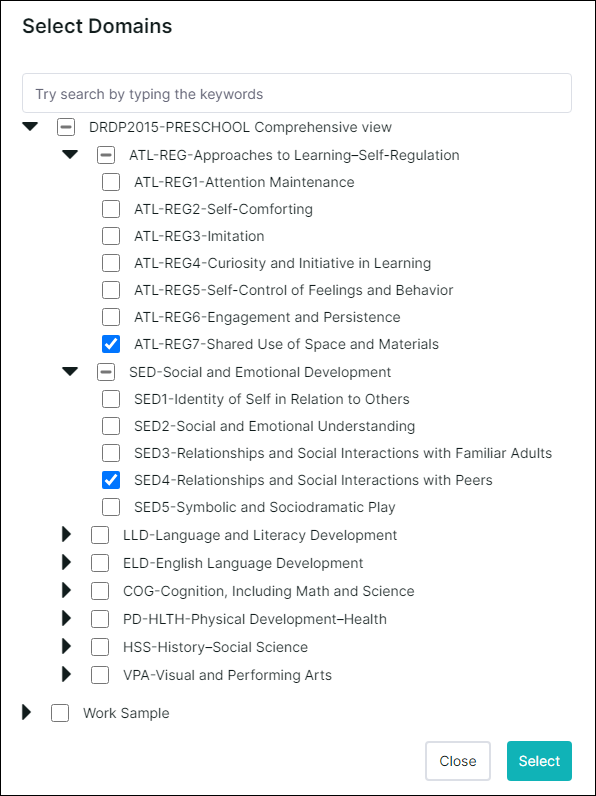Expand the PD-HLTH Physical Development node
596x796 pixels.
click(x=67, y=618)
